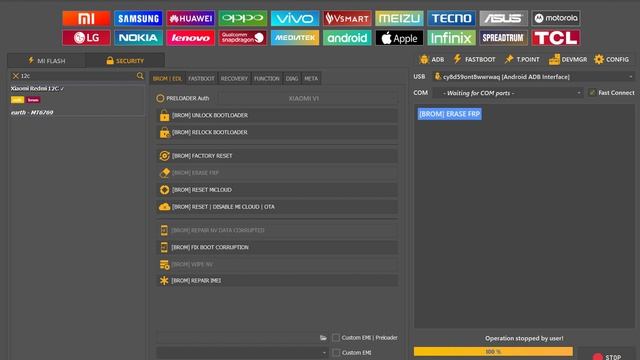
Task: Select earth - MT6769 entry
Action: 32,112
